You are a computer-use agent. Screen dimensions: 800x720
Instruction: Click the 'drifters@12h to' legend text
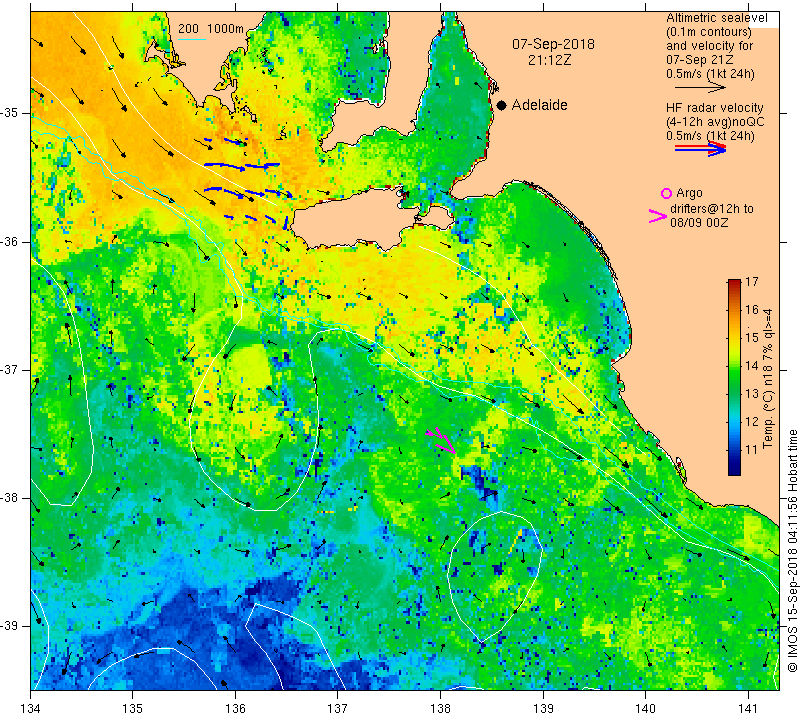click(711, 209)
